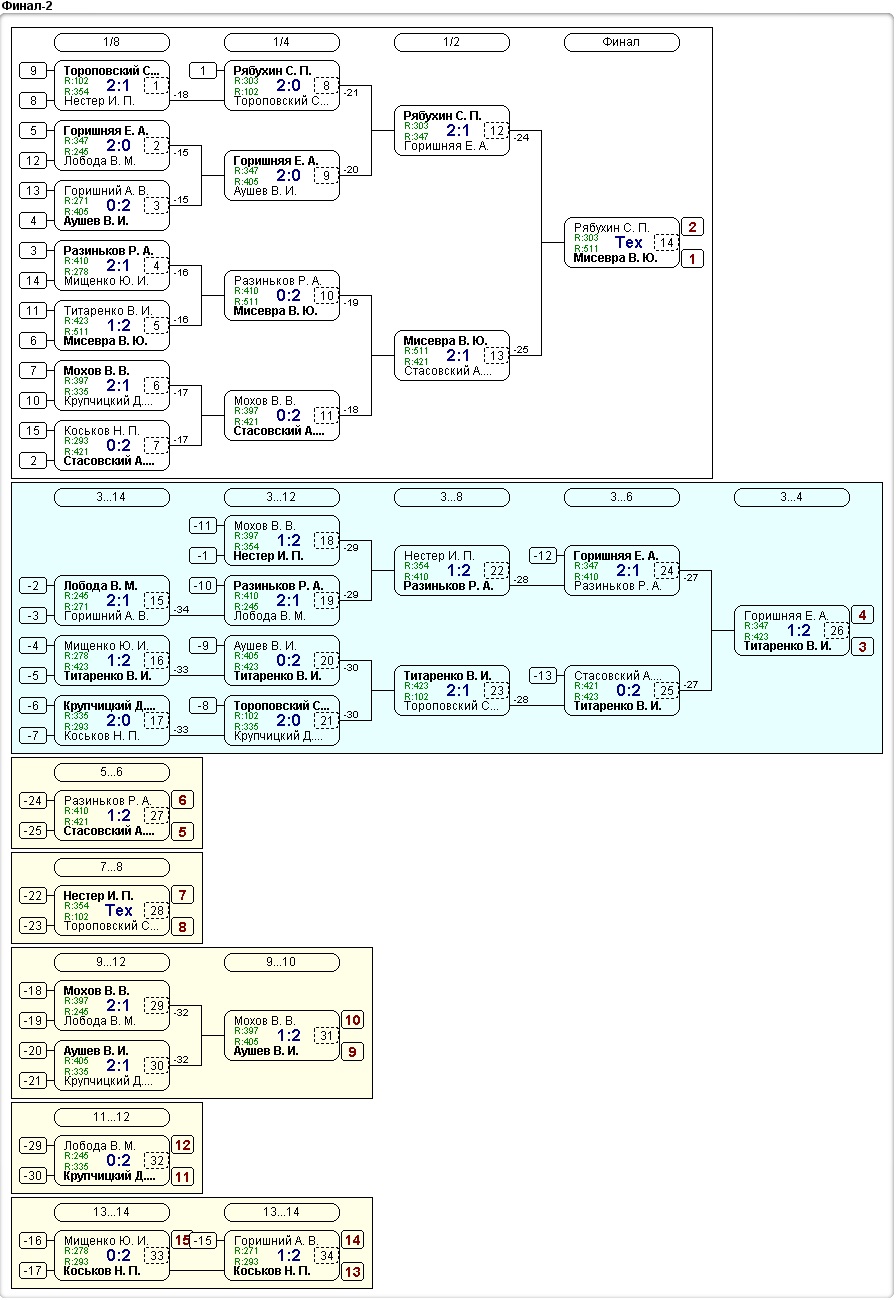This screenshot has height=1300, width=896.
Task: Click red place box 10 beside Мохов В. В.
Action: (x=353, y=1020)
